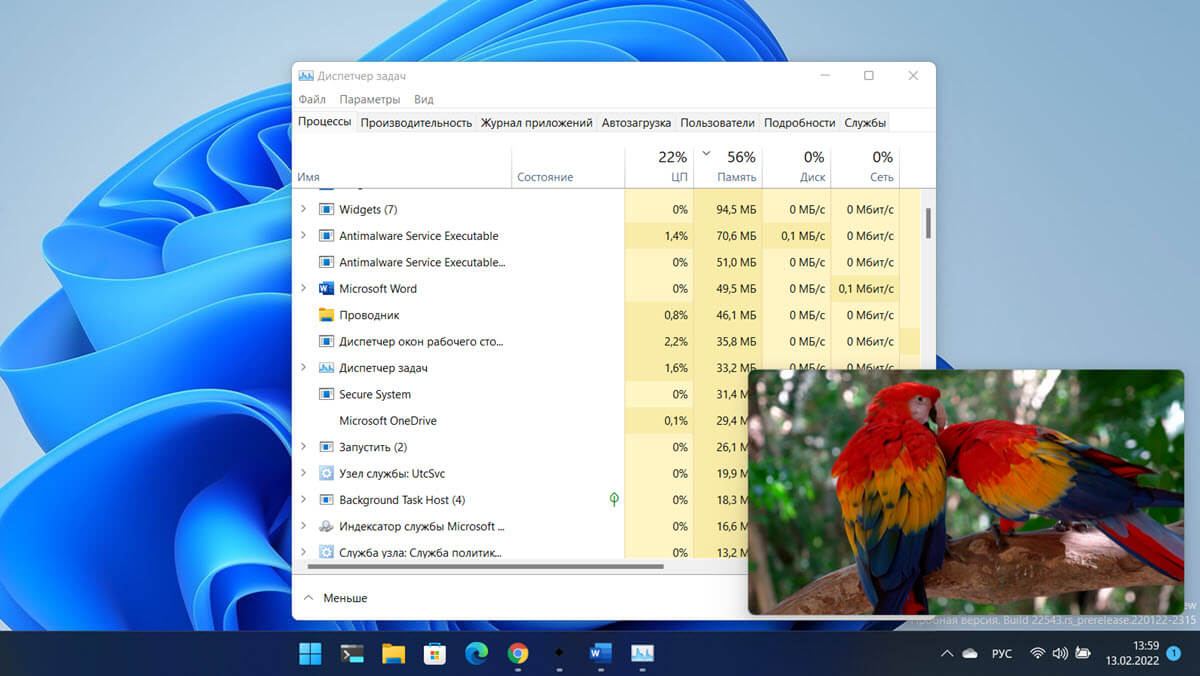This screenshot has width=1200, height=676.
Task: Expand the Microsoft Word process group
Action: tap(304, 289)
